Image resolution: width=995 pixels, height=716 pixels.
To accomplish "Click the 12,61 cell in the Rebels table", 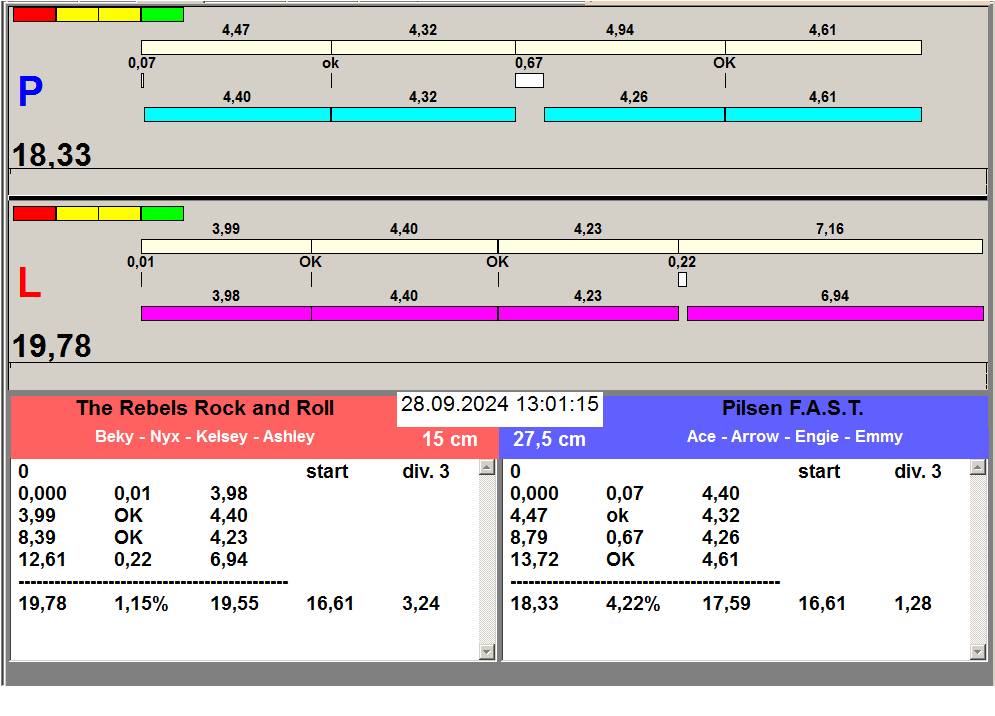I will (x=43, y=559).
